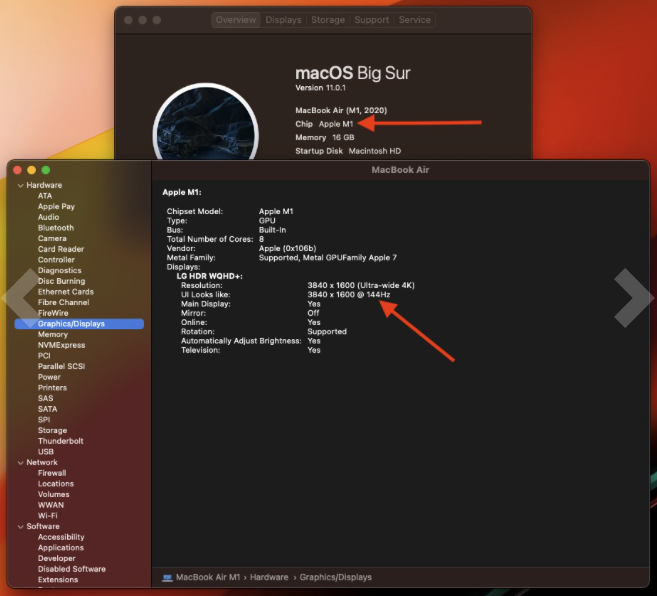The image size is (657, 596).
Task: Open Bluetooth hardware info
Action: [56, 228]
